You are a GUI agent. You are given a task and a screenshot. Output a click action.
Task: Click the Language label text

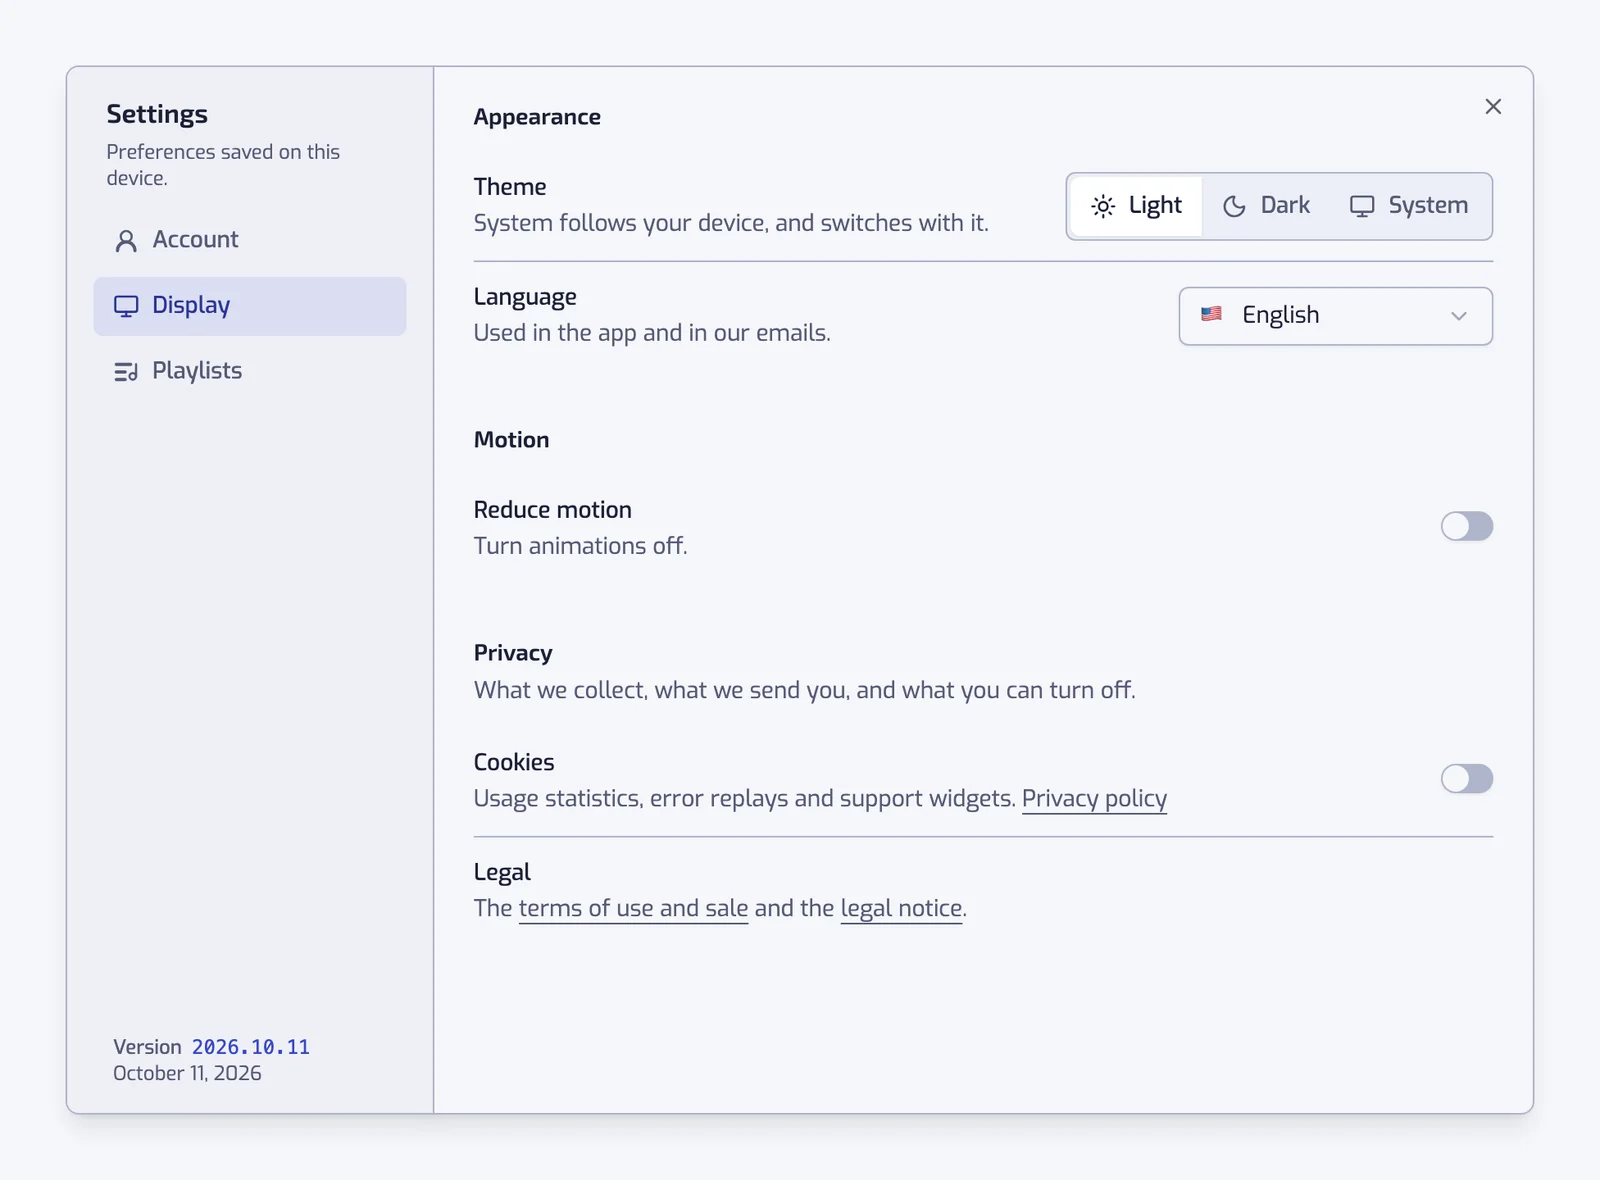pyautogui.click(x=525, y=298)
